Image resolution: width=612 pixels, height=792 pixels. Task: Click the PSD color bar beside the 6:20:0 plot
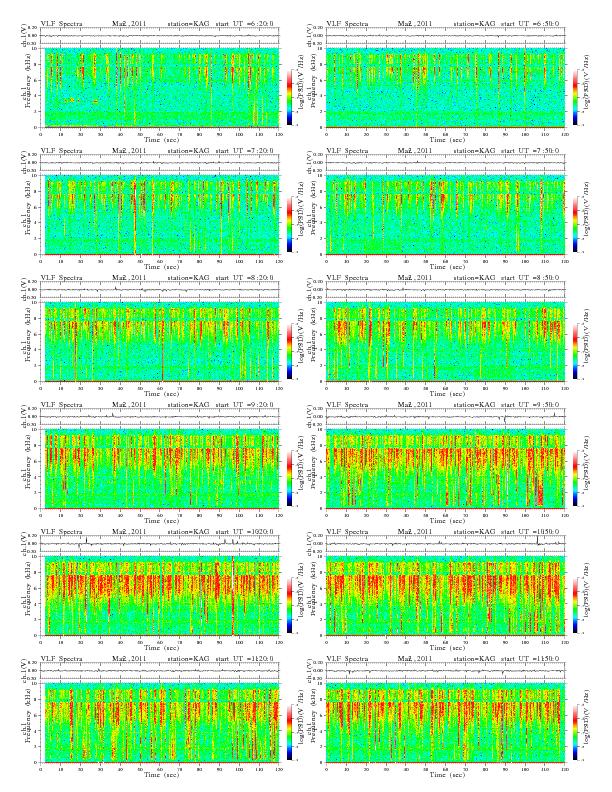(x=289, y=96)
